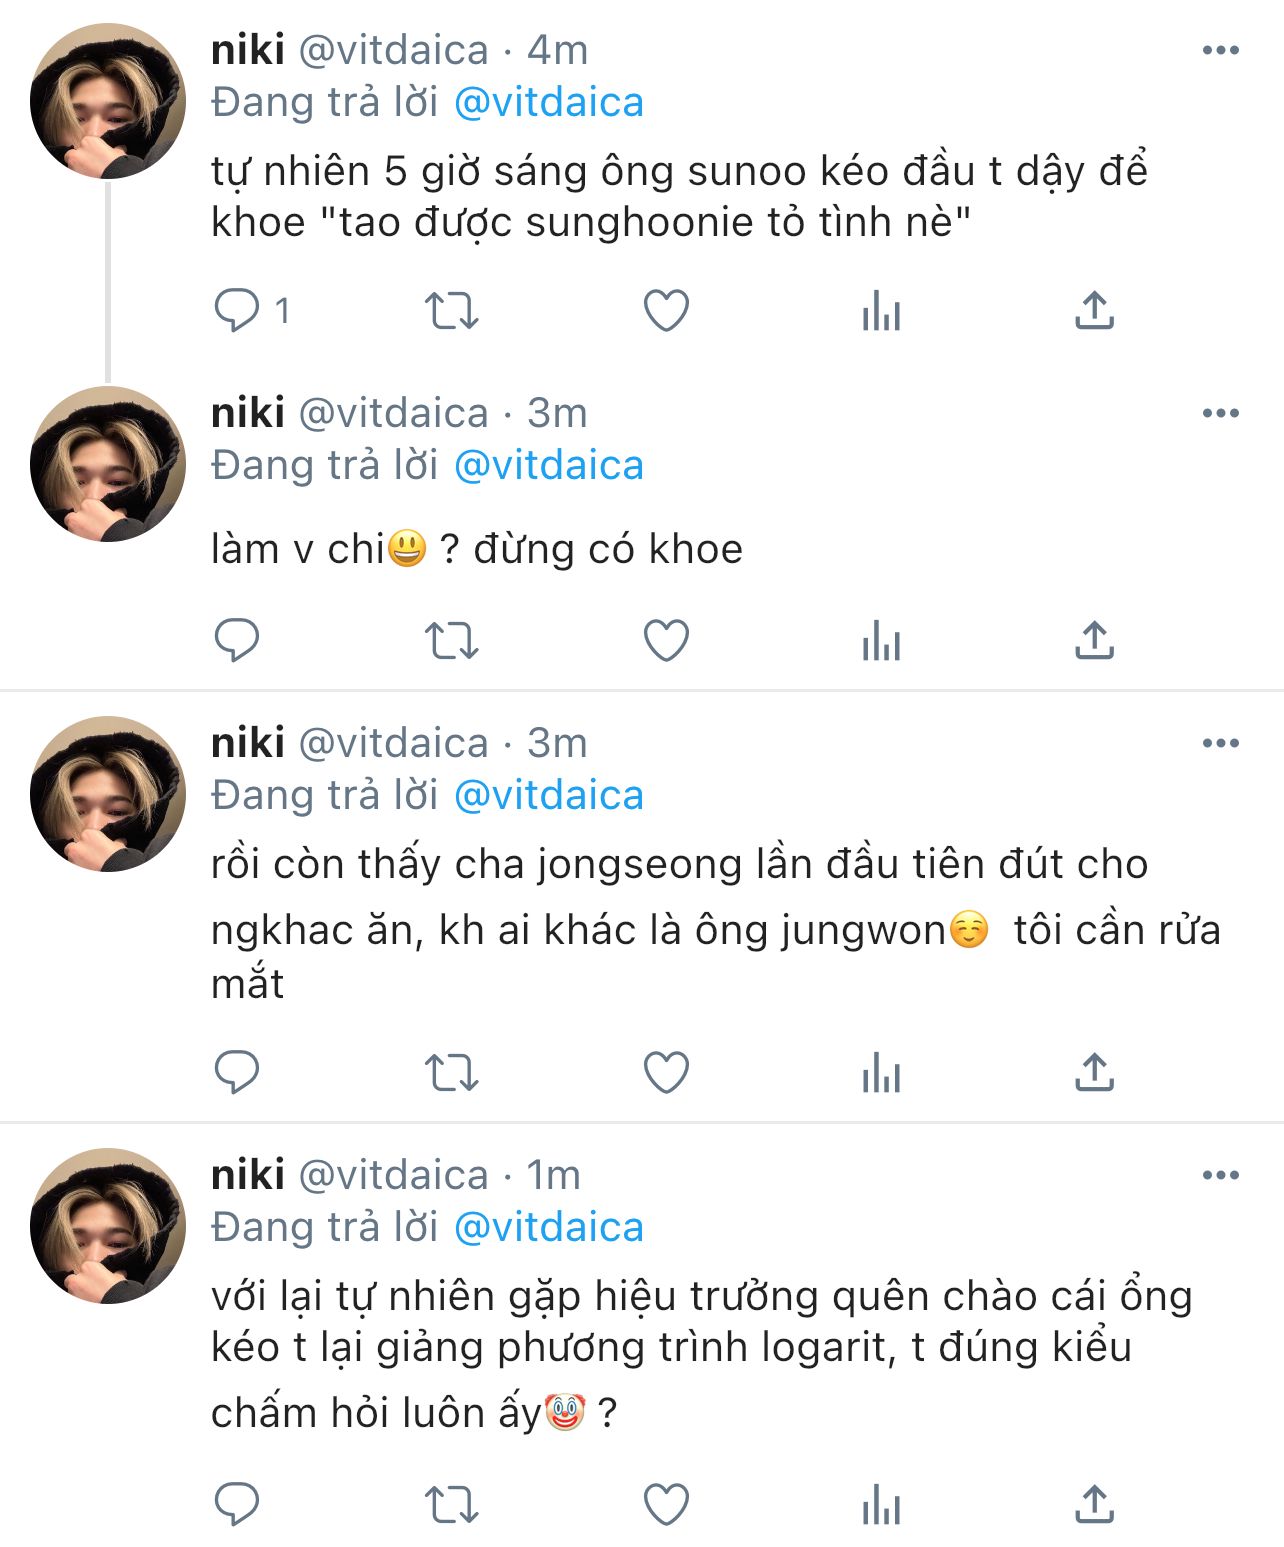Share the first tweet posted 4m ago
This screenshot has height=1547, width=1284.
pyautogui.click(x=1095, y=310)
